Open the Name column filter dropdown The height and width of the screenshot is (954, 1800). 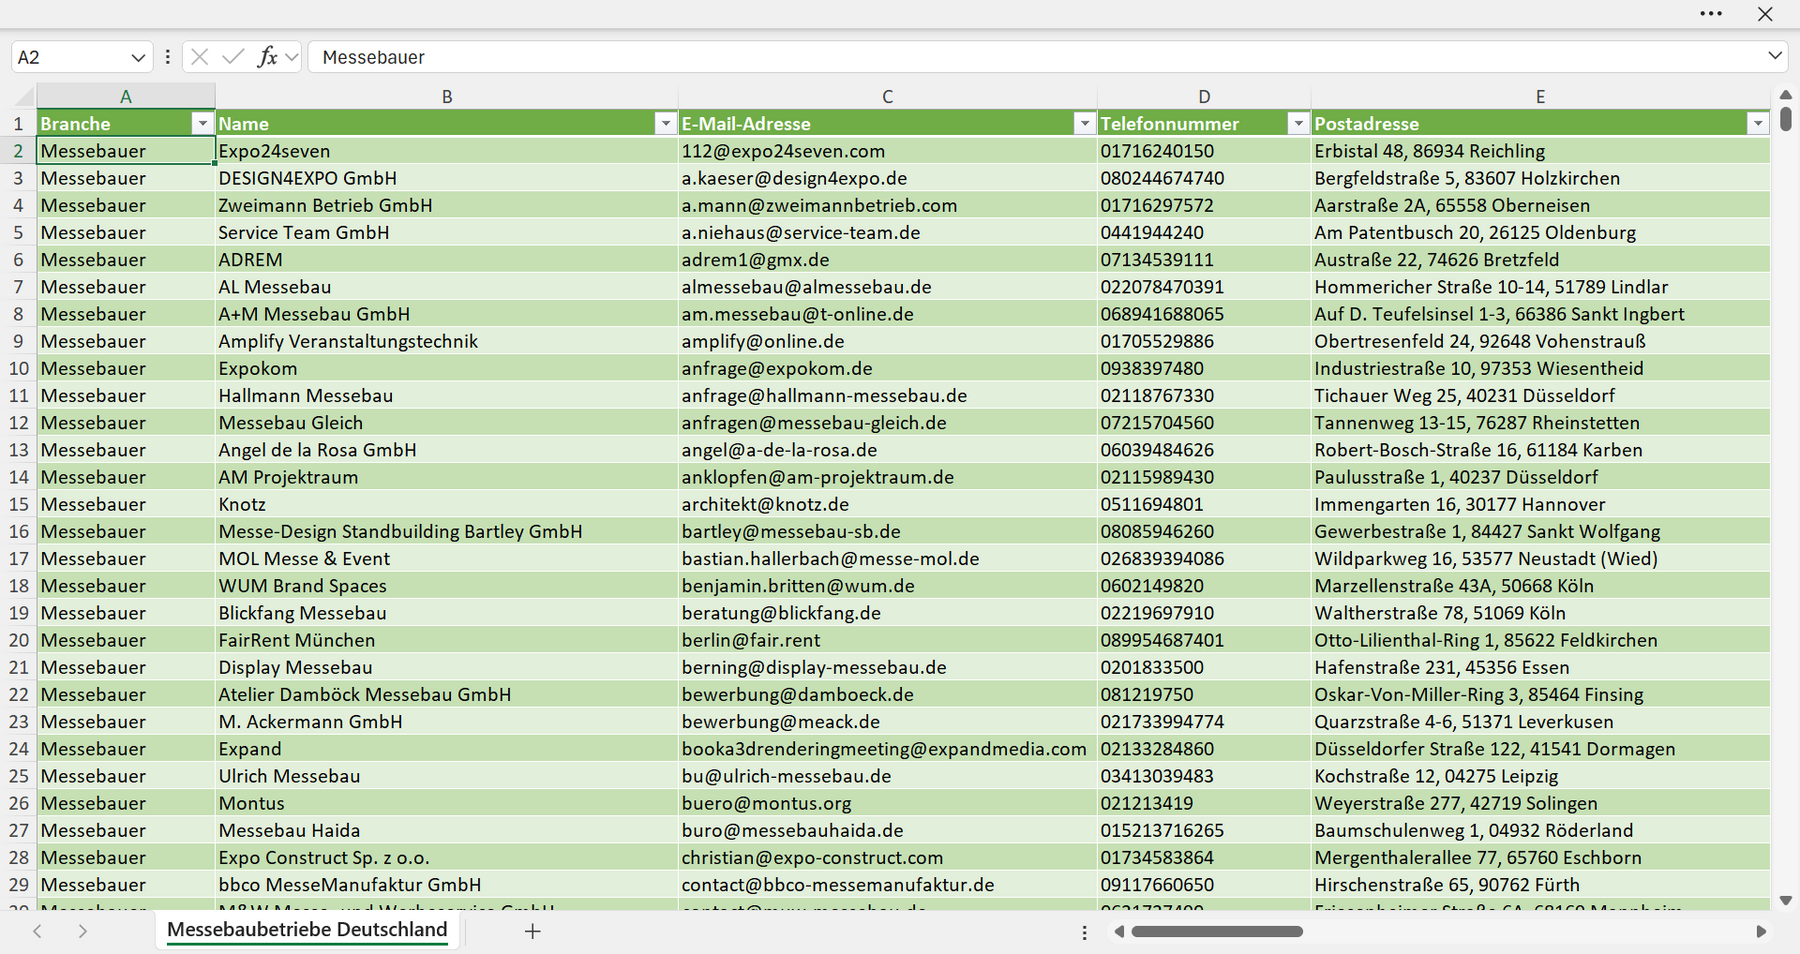665,123
